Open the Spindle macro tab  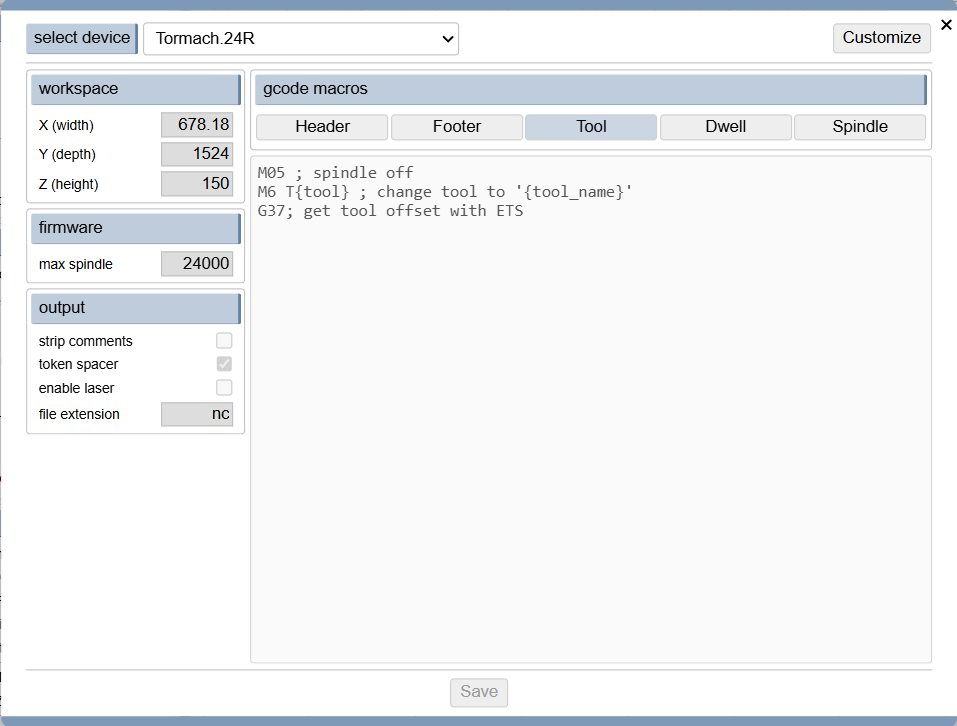point(860,127)
